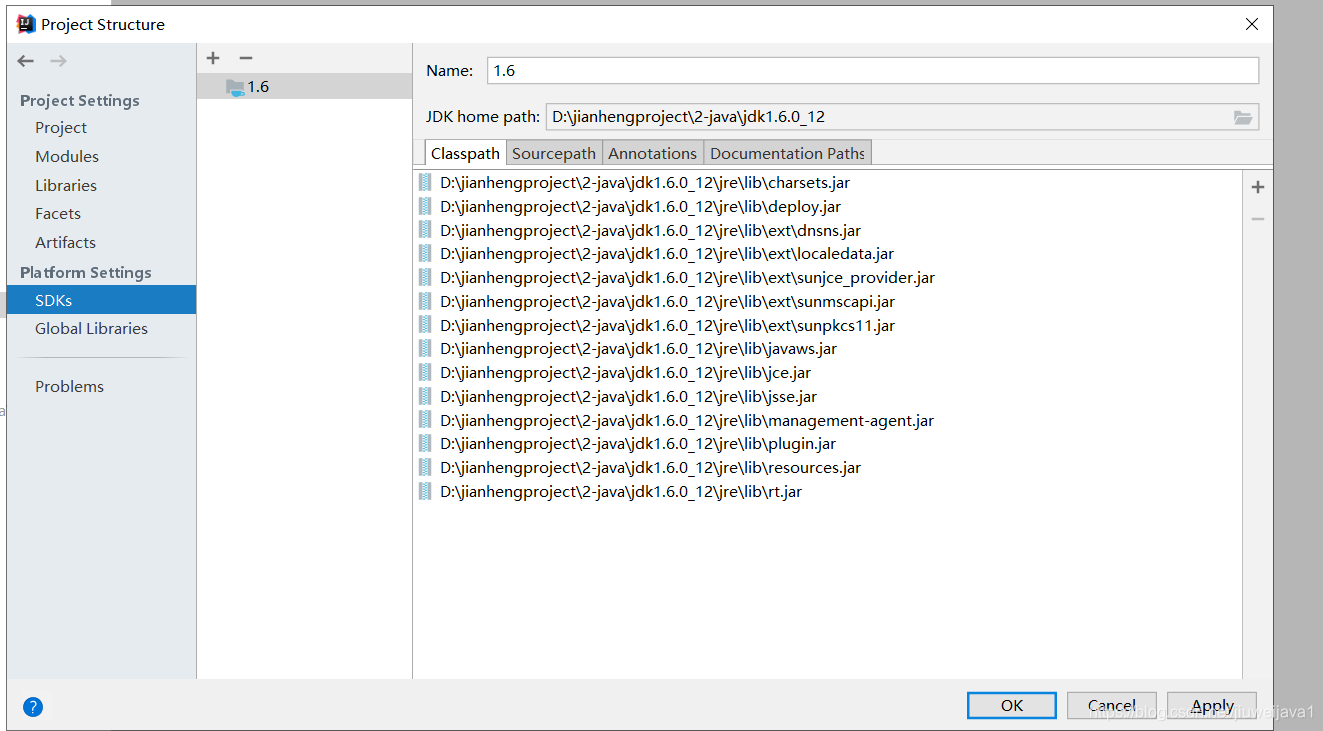
Task: Click the jar icon beside localedata.jar
Action: tap(426, 254)
